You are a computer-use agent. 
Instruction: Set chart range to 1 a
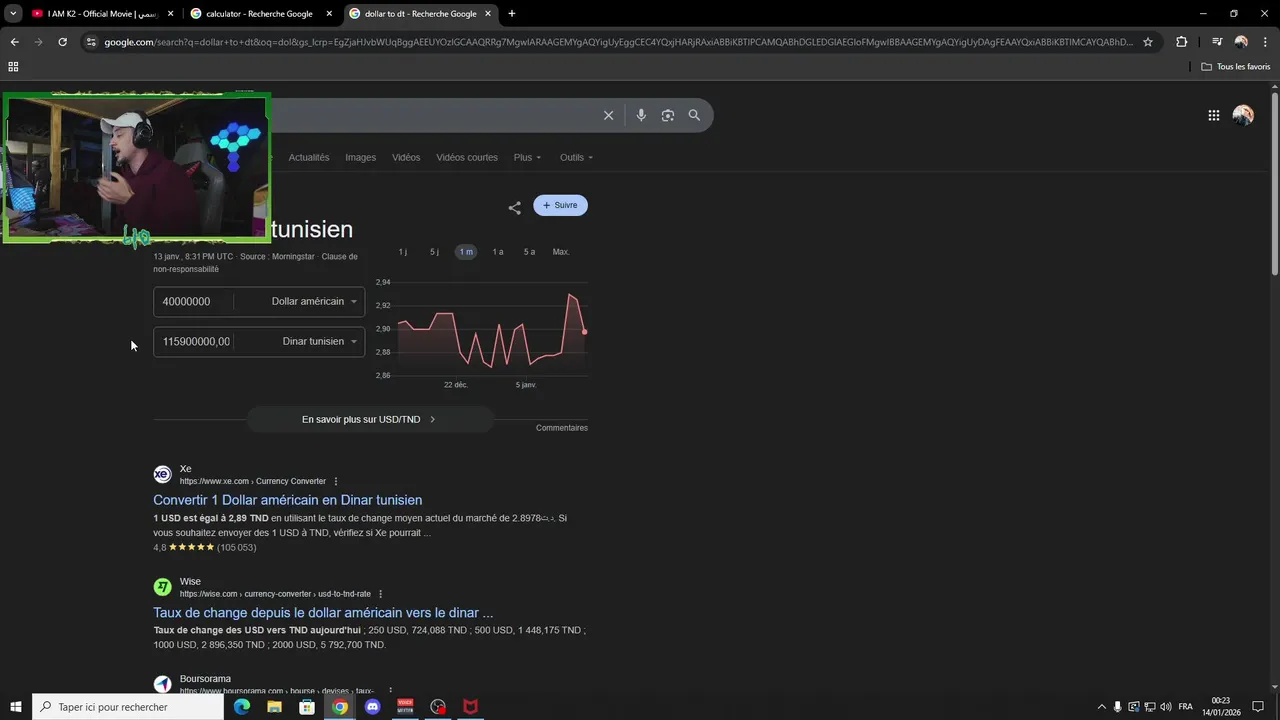click(x=498, y=252)
